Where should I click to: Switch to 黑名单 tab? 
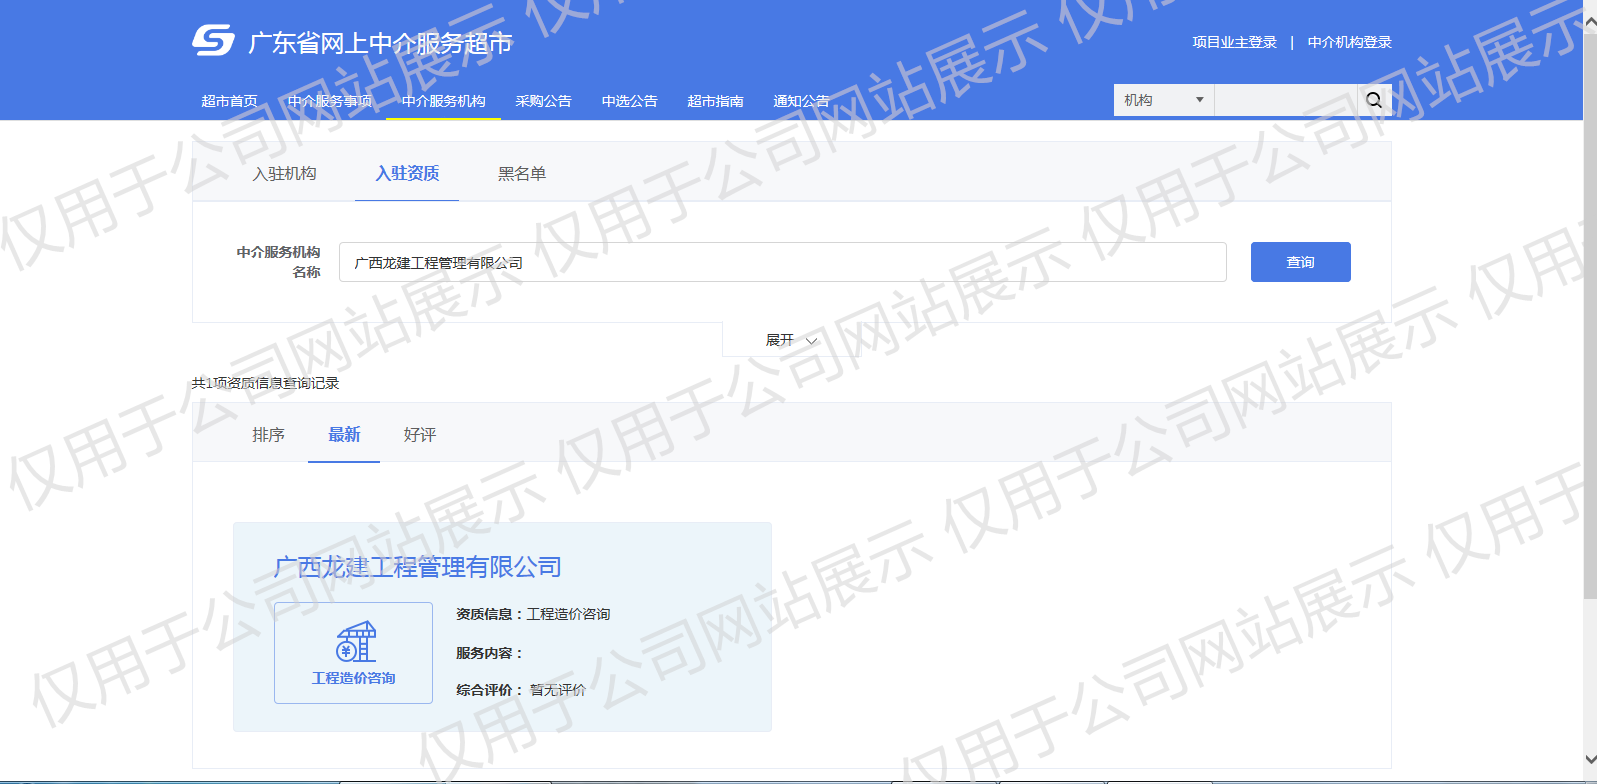pos(522,173)
